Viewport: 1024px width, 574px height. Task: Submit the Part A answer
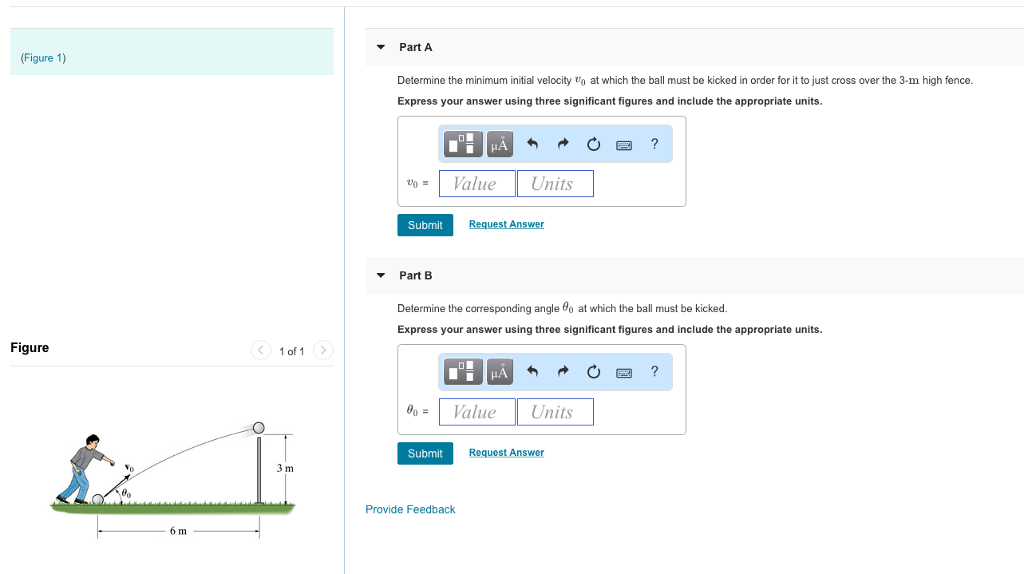pos(425,225)
